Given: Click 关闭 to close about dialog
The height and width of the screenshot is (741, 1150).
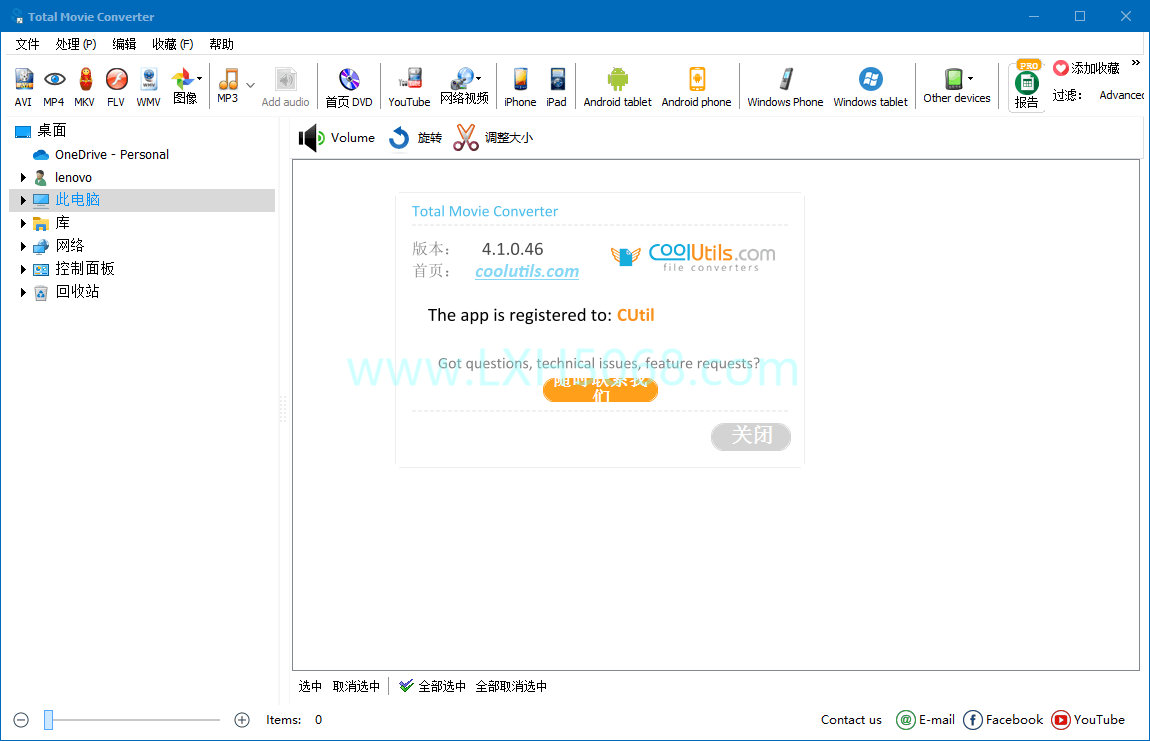Looking at the screenshot, I should 751,436.
